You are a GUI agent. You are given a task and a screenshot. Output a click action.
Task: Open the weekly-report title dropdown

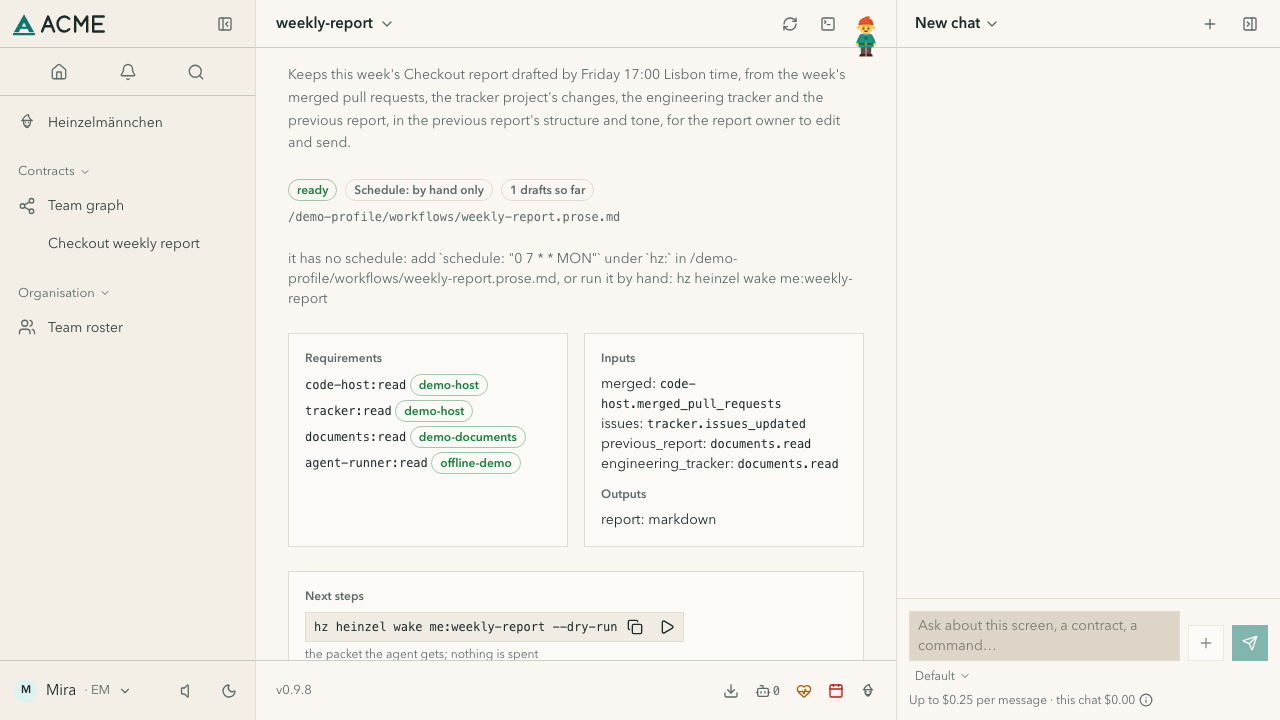point(334,24)
